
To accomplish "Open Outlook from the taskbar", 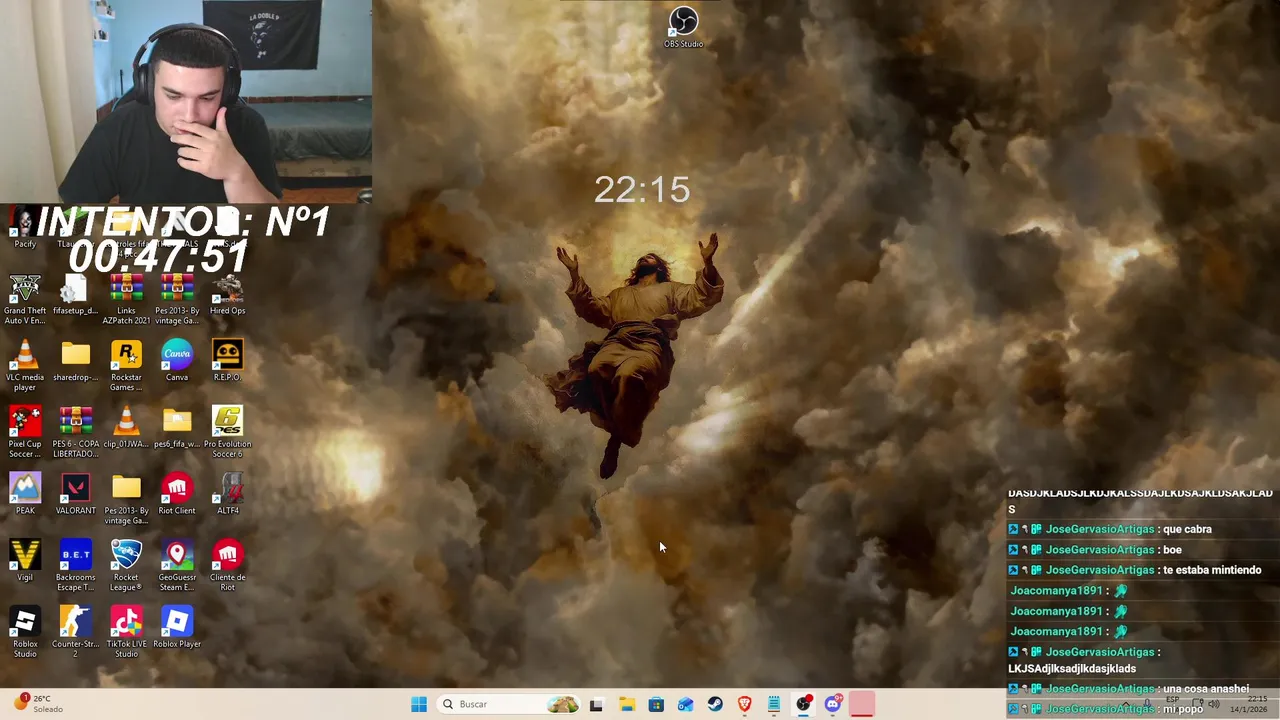I will (685, 704).
